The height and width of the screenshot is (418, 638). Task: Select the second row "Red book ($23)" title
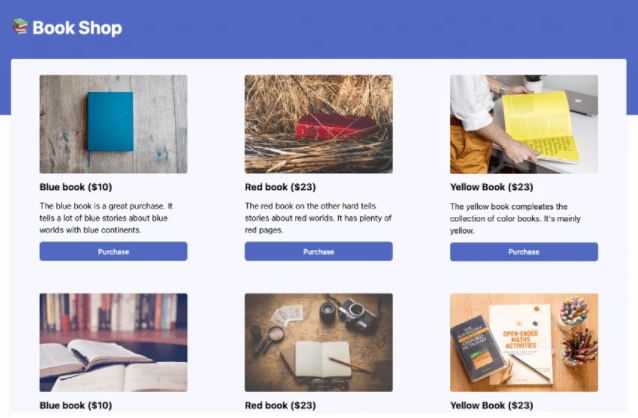pyautogui.click(x=281, y=405)
